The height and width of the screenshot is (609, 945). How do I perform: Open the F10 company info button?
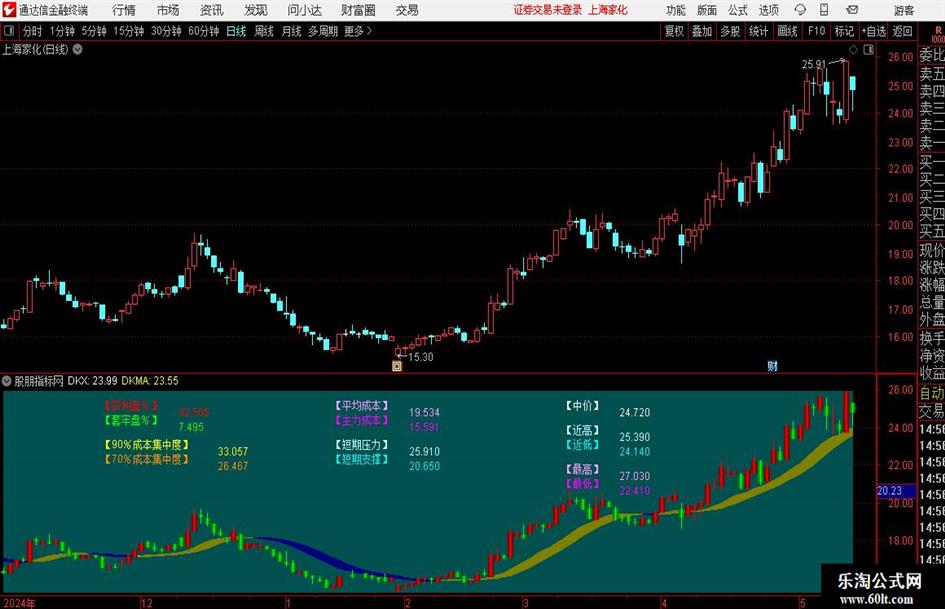[x=816, y=31]
